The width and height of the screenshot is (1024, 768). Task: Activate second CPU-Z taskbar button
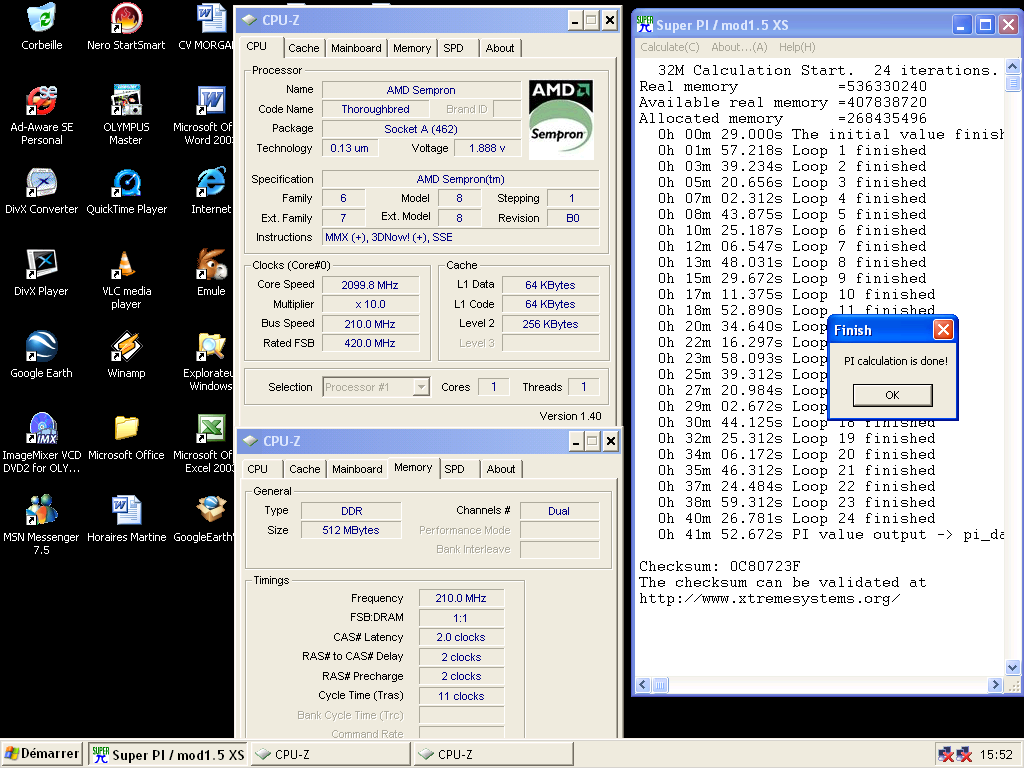494,755
